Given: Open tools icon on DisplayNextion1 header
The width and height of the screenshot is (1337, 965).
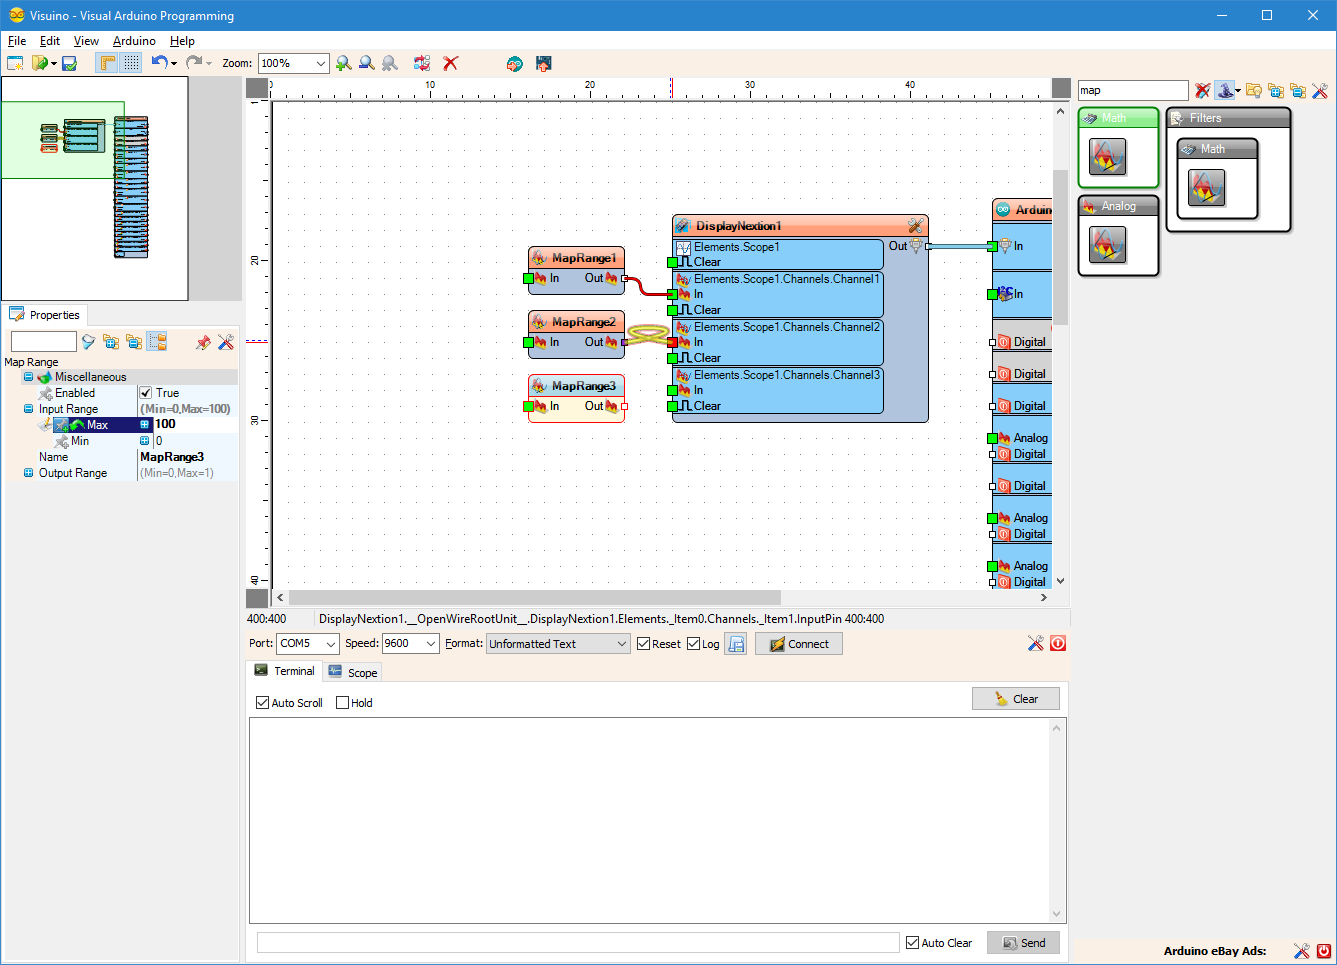Looking at the screenshot, I should [x=915, y=226].
